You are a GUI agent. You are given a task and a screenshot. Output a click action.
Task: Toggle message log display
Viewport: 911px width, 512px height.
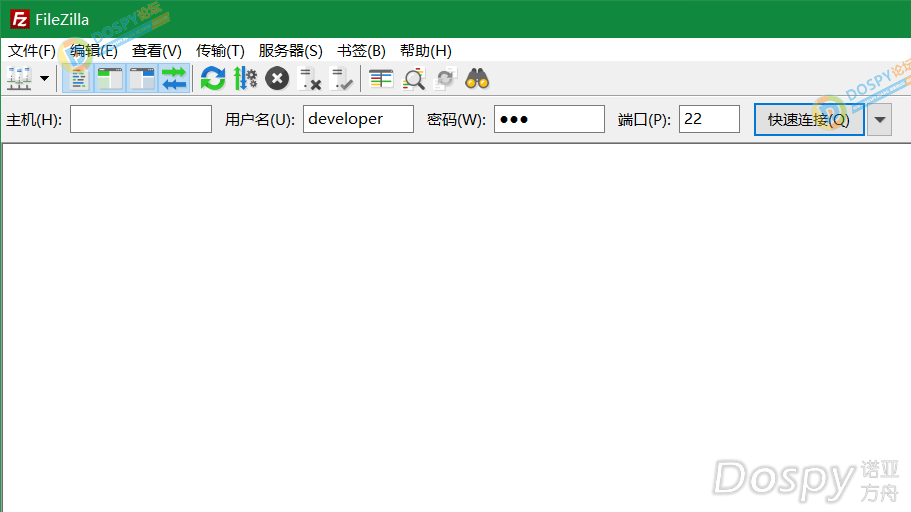coord(78,78)
